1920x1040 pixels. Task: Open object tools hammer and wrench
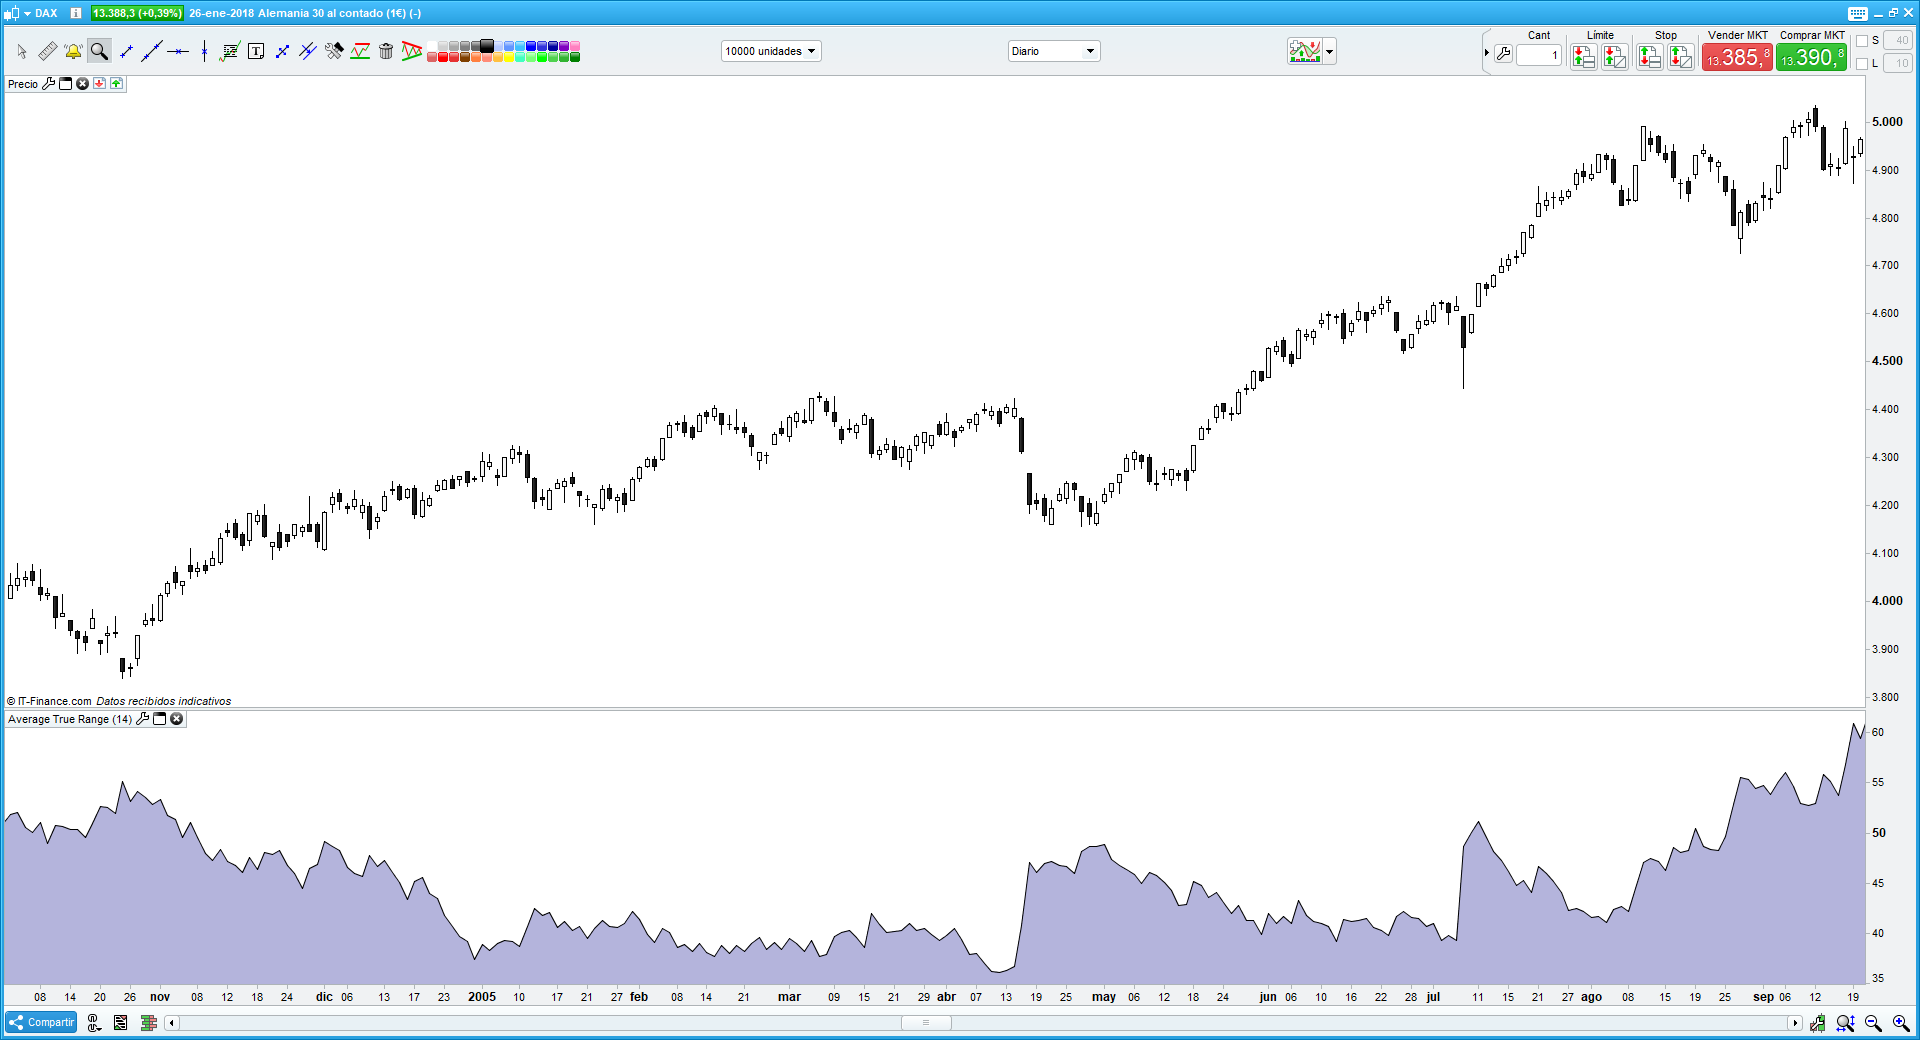[334, 51]
